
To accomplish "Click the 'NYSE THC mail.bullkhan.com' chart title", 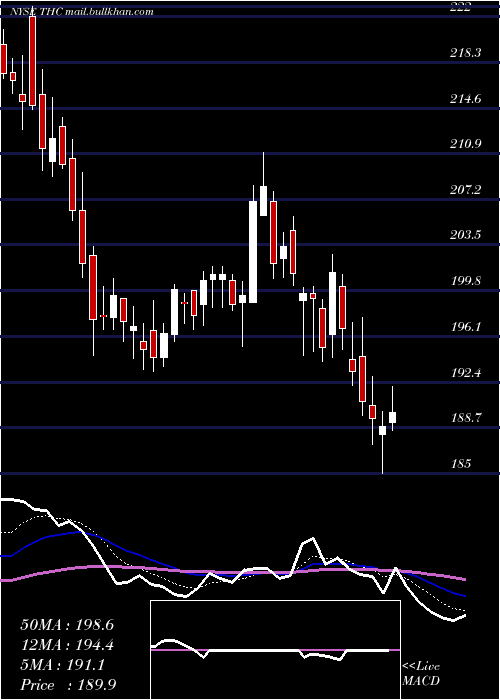I will [x=82, y=12].
